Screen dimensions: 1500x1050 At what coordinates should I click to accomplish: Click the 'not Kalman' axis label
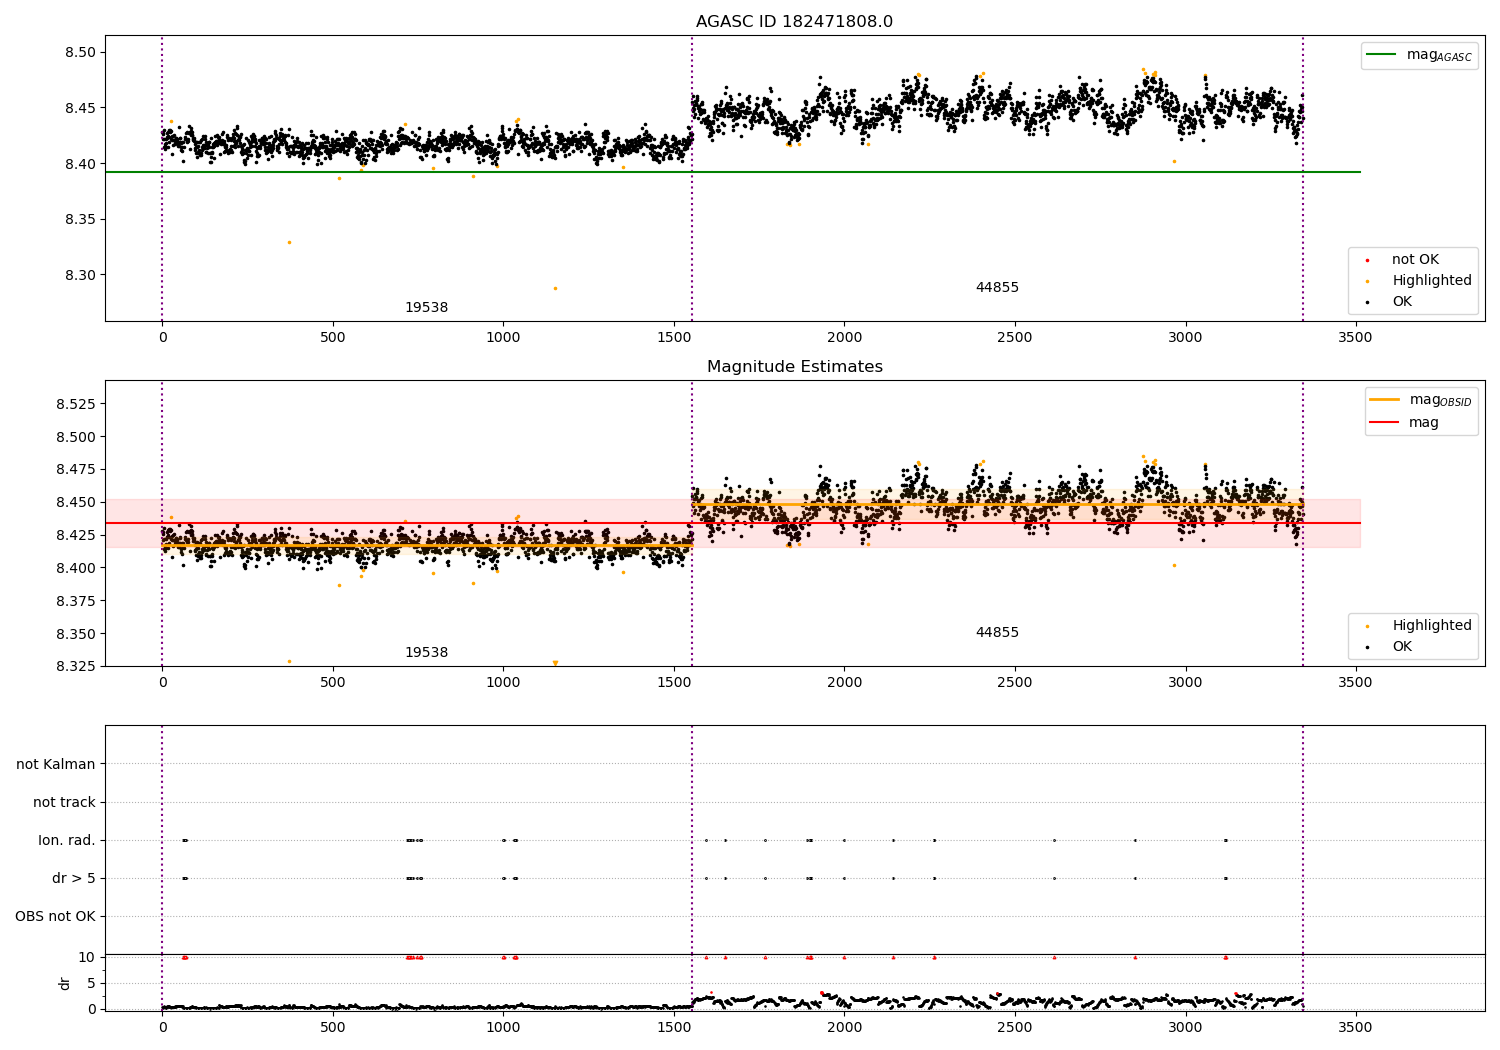coord(56,764)
